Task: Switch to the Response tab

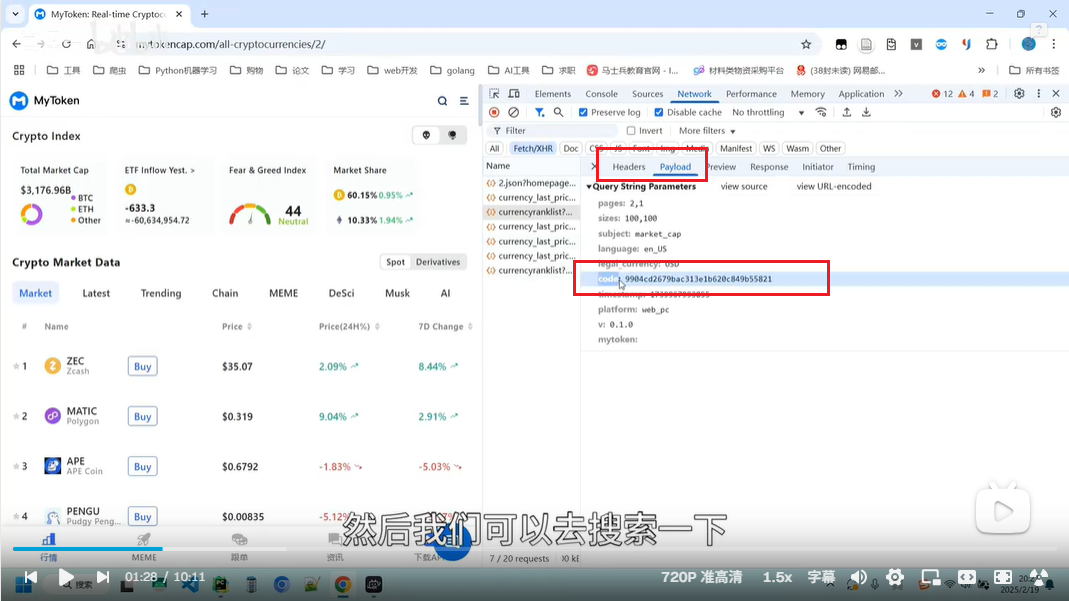Action: click(x=768, y=167)
